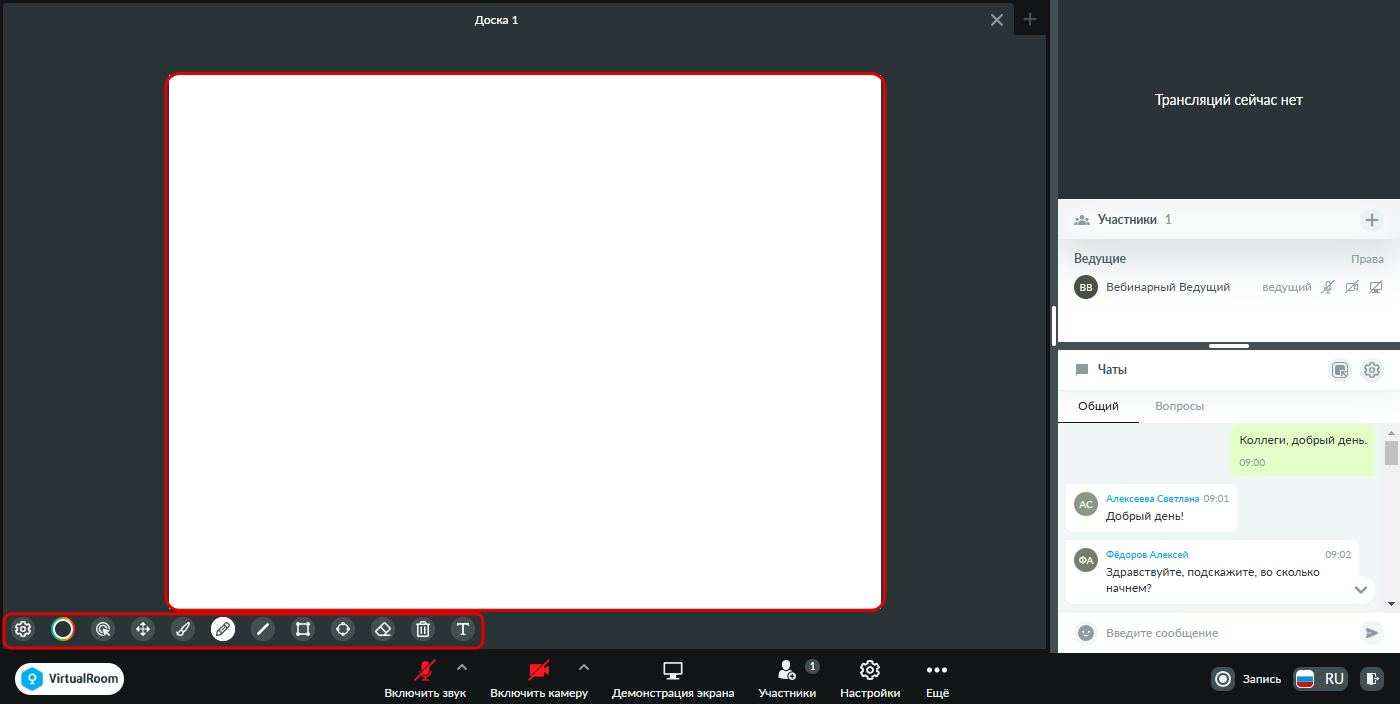Expand audio options arrow next to microphone
The height and width of the screenshot is (704, 1400).
[461, 667]
